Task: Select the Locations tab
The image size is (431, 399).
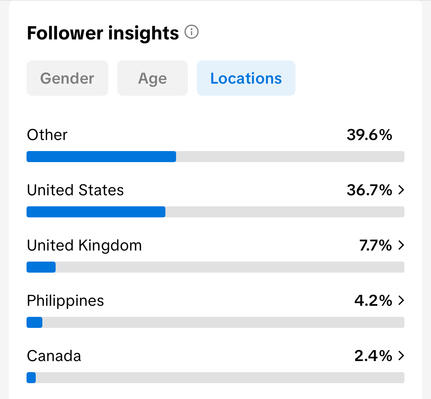Action: click(246, 78)
